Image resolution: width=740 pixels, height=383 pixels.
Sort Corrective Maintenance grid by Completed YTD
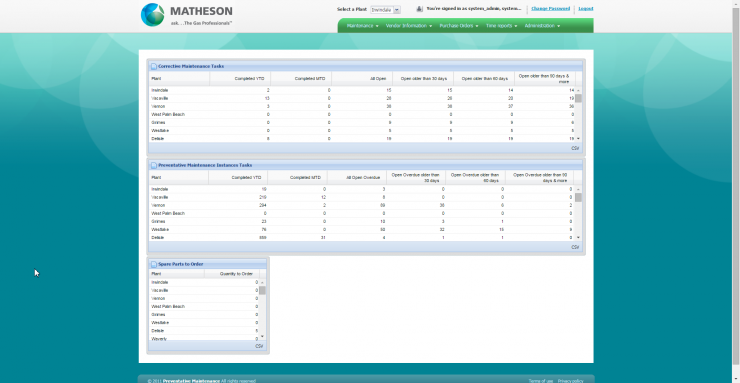pos(240,79)
